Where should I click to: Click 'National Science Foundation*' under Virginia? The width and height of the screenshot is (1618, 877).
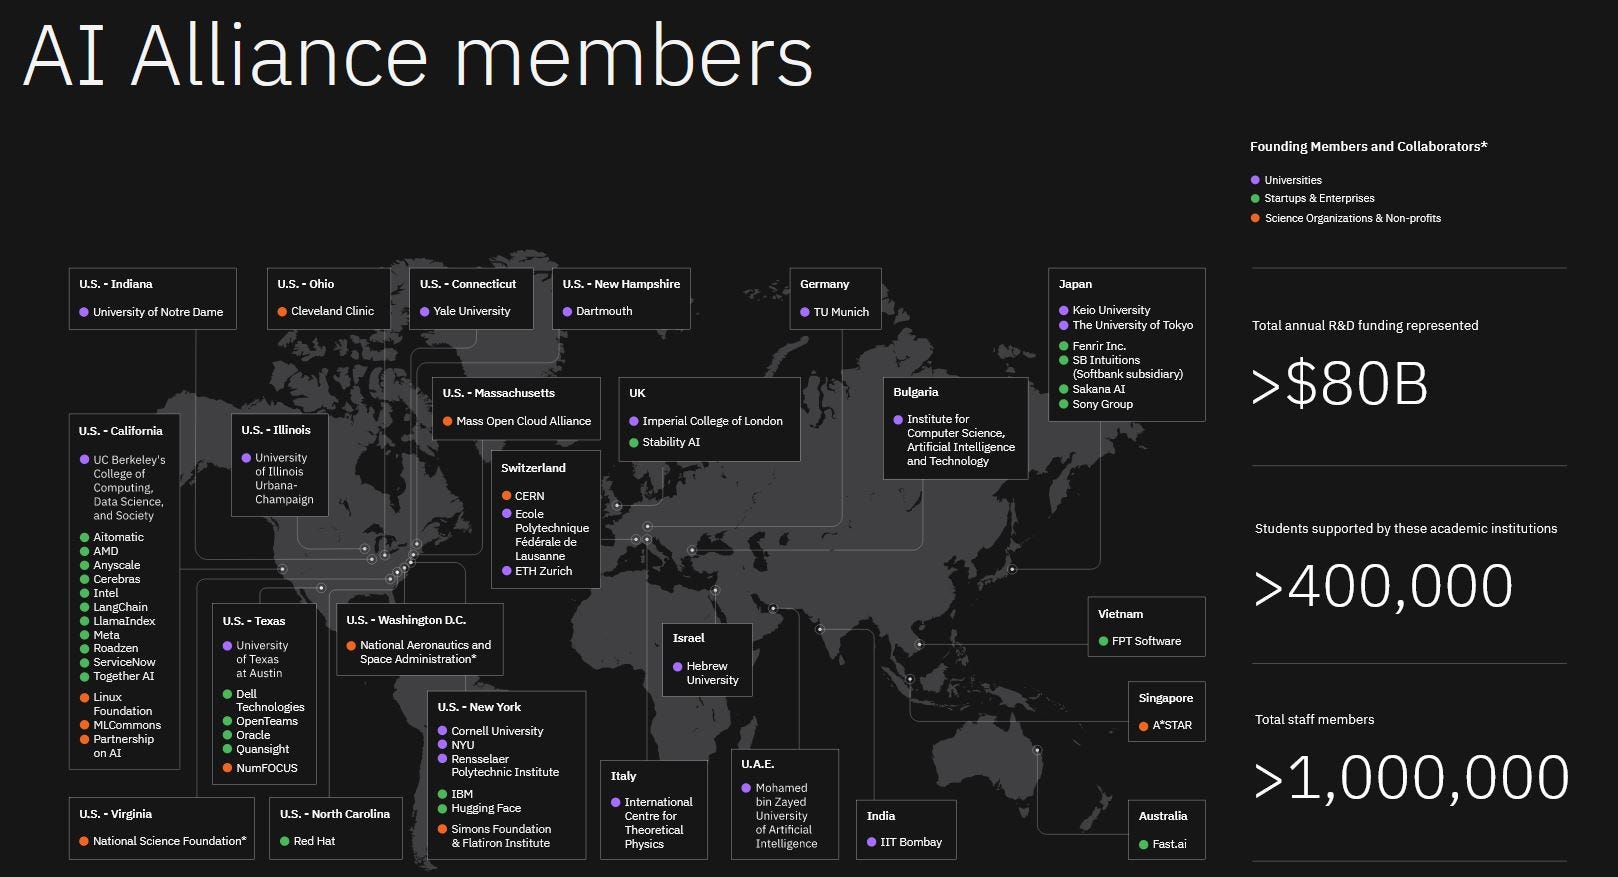(x=170, y=841)
